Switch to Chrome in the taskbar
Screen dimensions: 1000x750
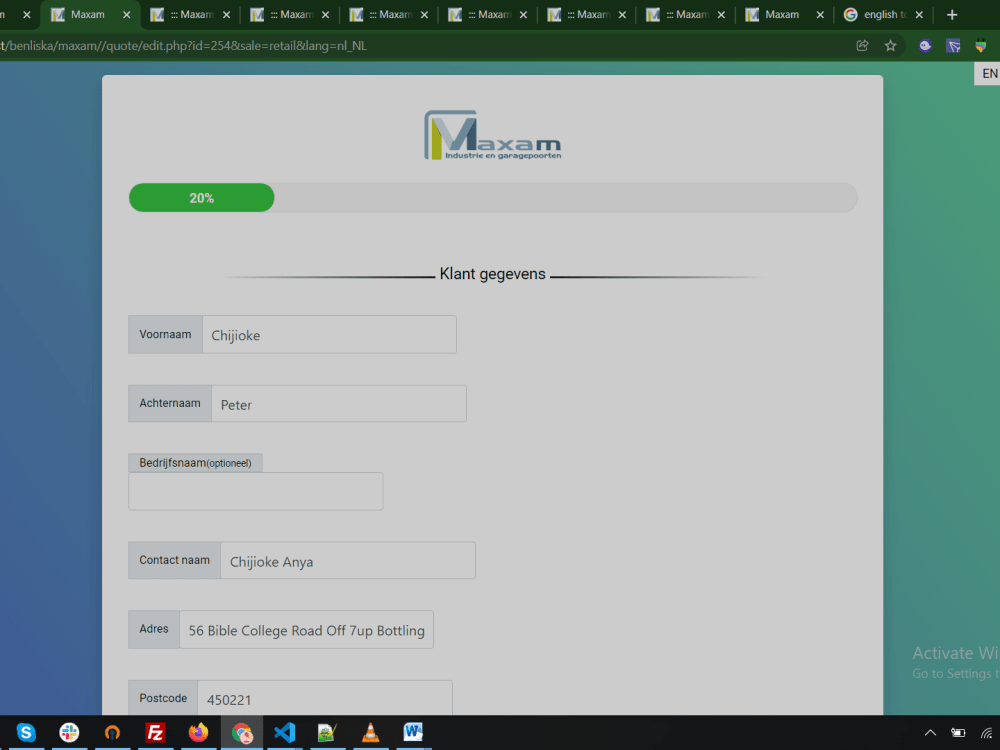(x=242, y=732)
